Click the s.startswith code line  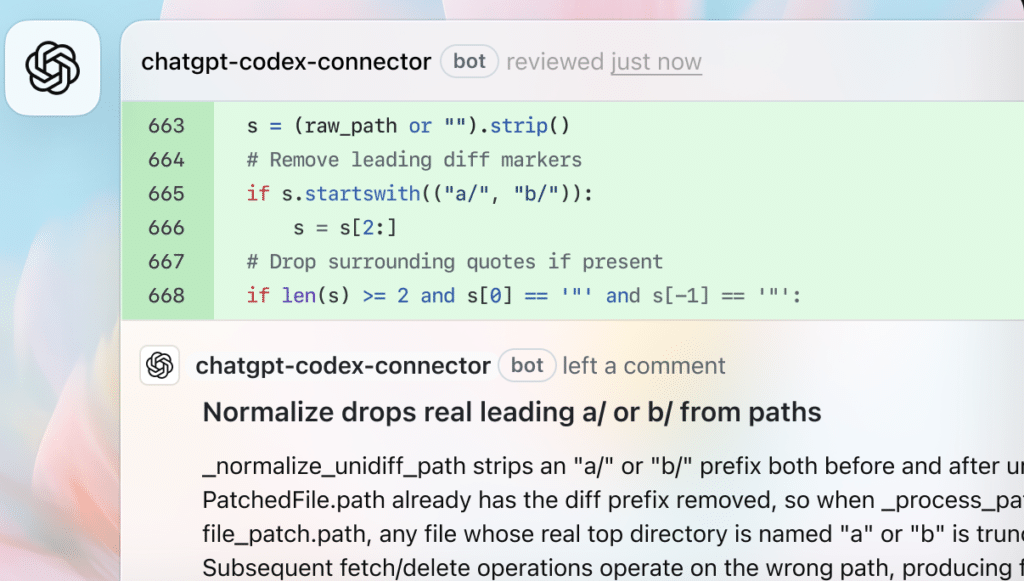[420, 194]
